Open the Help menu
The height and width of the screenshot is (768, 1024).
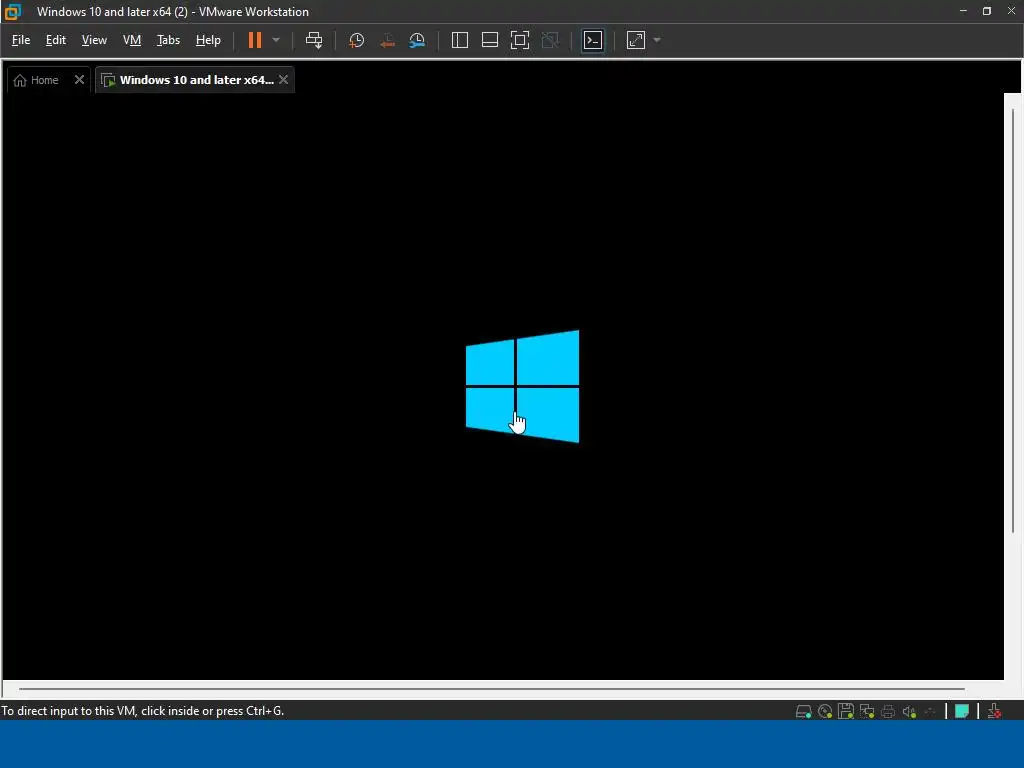click(x=208, y=40)
